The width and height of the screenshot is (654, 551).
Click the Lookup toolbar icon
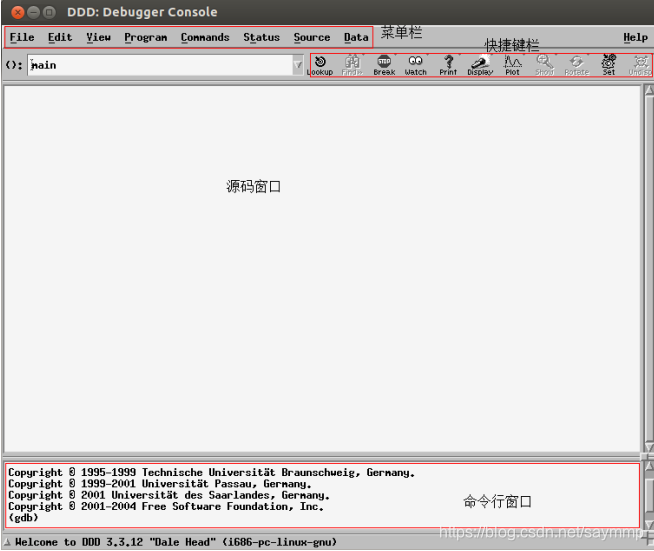[x=320, y=65]
